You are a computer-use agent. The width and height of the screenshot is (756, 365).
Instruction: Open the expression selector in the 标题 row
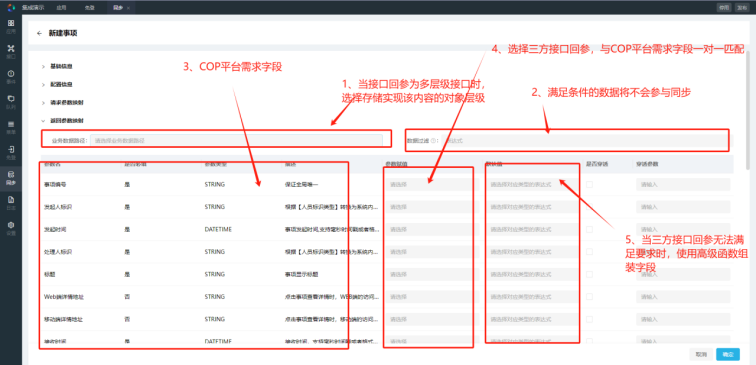pyautogui.click(x=532, y=274)
